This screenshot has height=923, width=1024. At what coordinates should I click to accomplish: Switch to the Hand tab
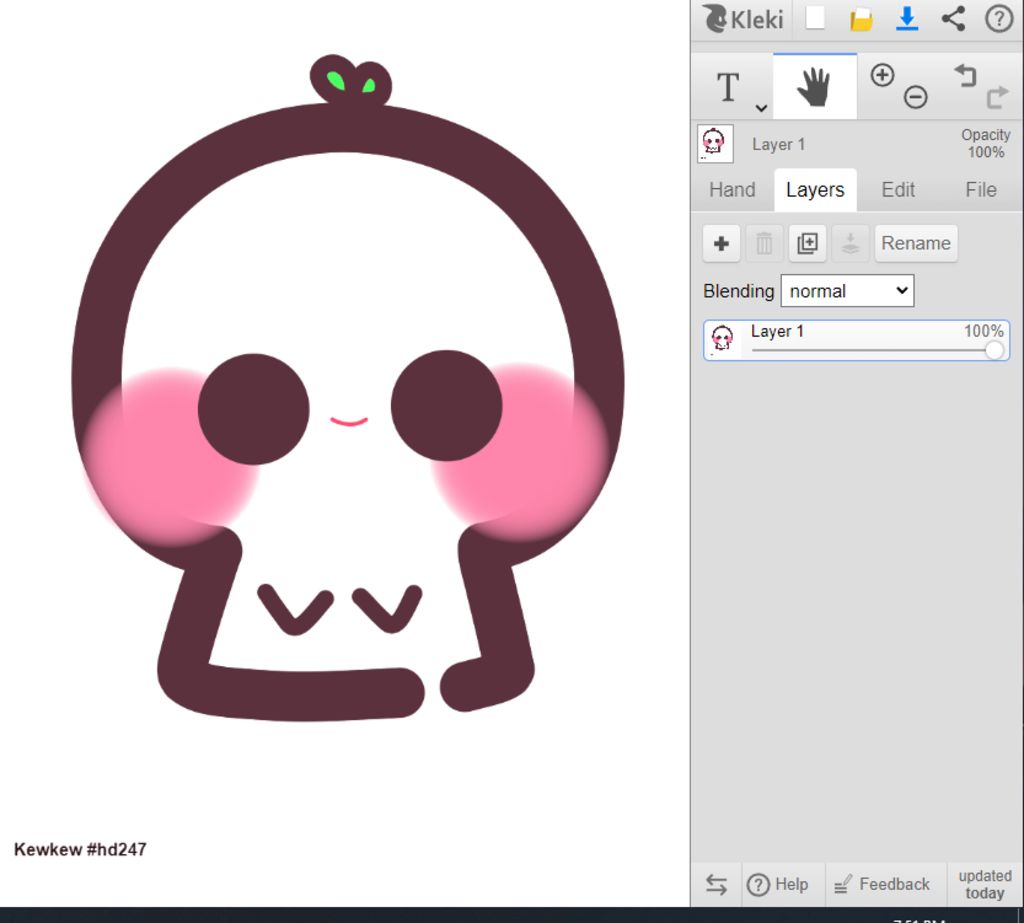[x=732, y=190]
